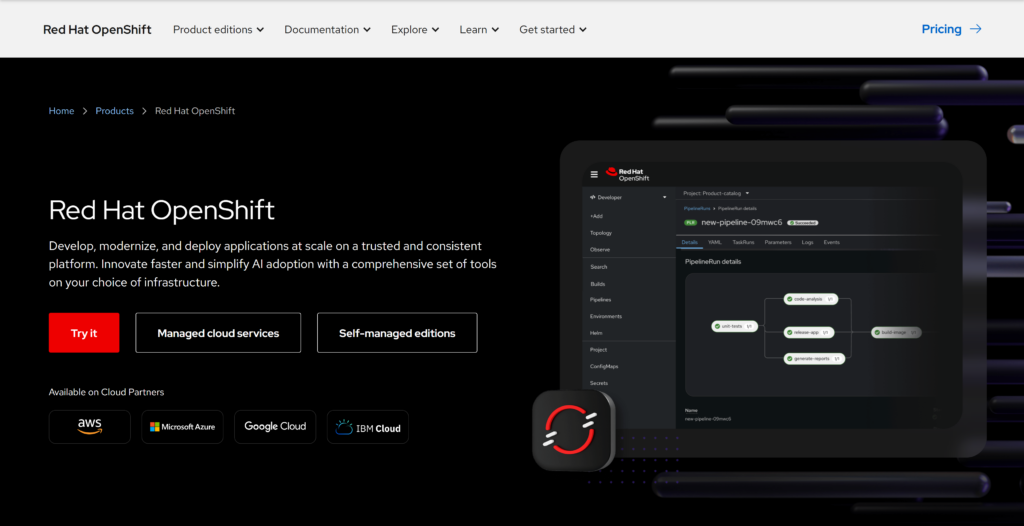This screenshot has width=1024, height=526.
Task: Click the new-pipeline-09mwc6 heading
Action: (x=741, y=222)
